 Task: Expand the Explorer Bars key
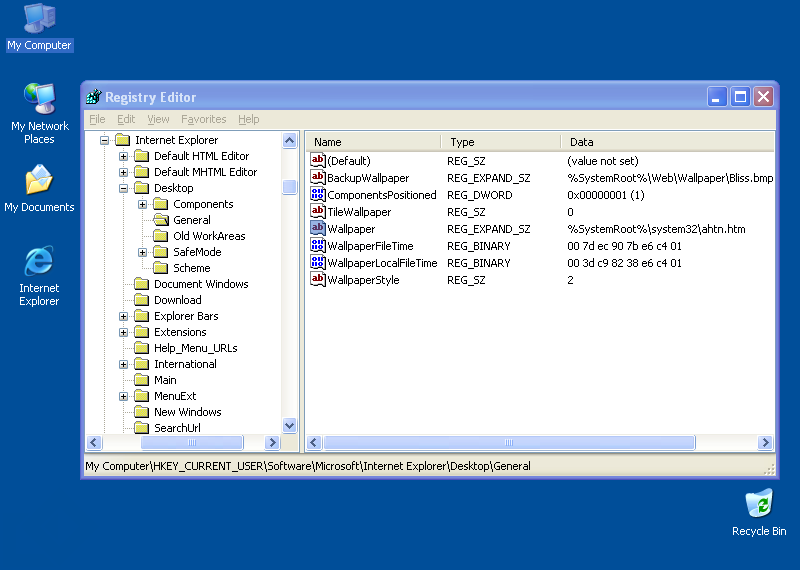(x=123, y=316)
